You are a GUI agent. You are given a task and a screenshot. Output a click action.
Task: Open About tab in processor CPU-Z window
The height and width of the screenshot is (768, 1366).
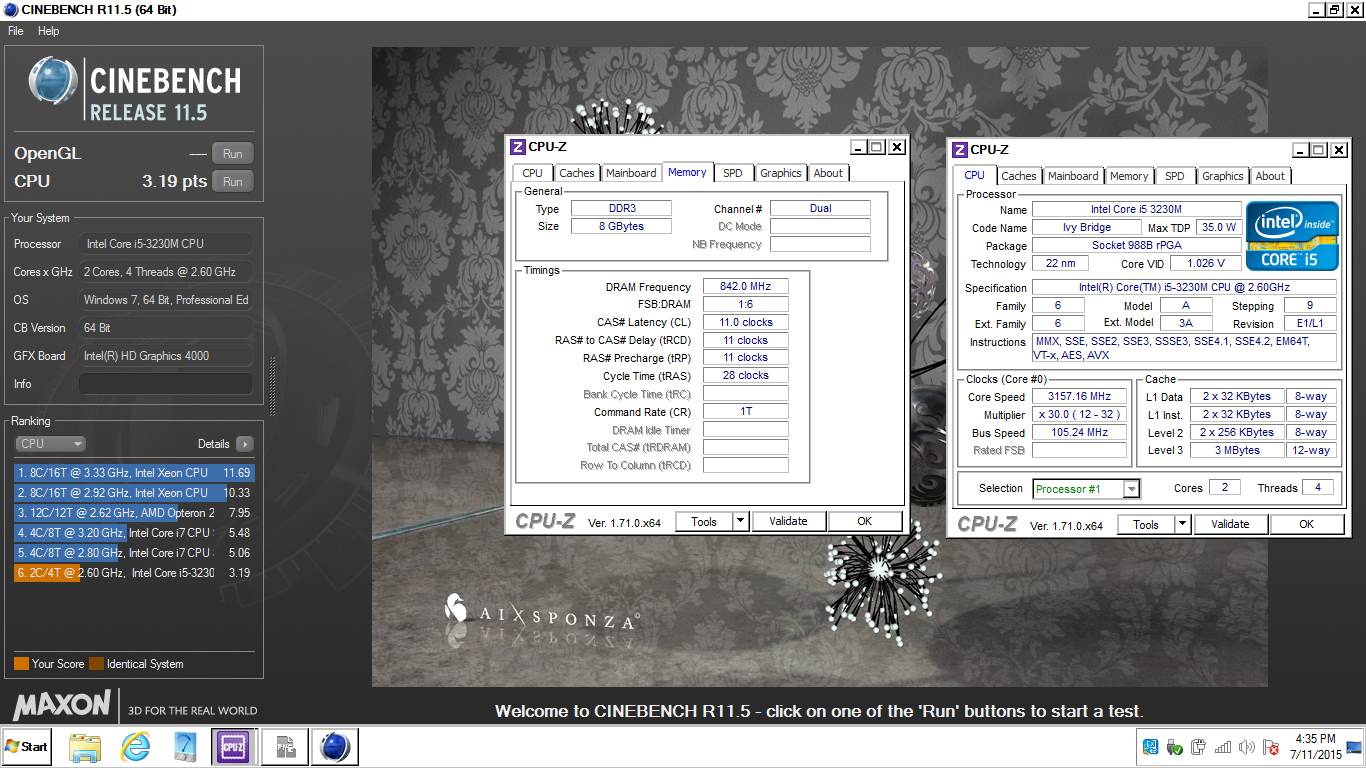1270,176
